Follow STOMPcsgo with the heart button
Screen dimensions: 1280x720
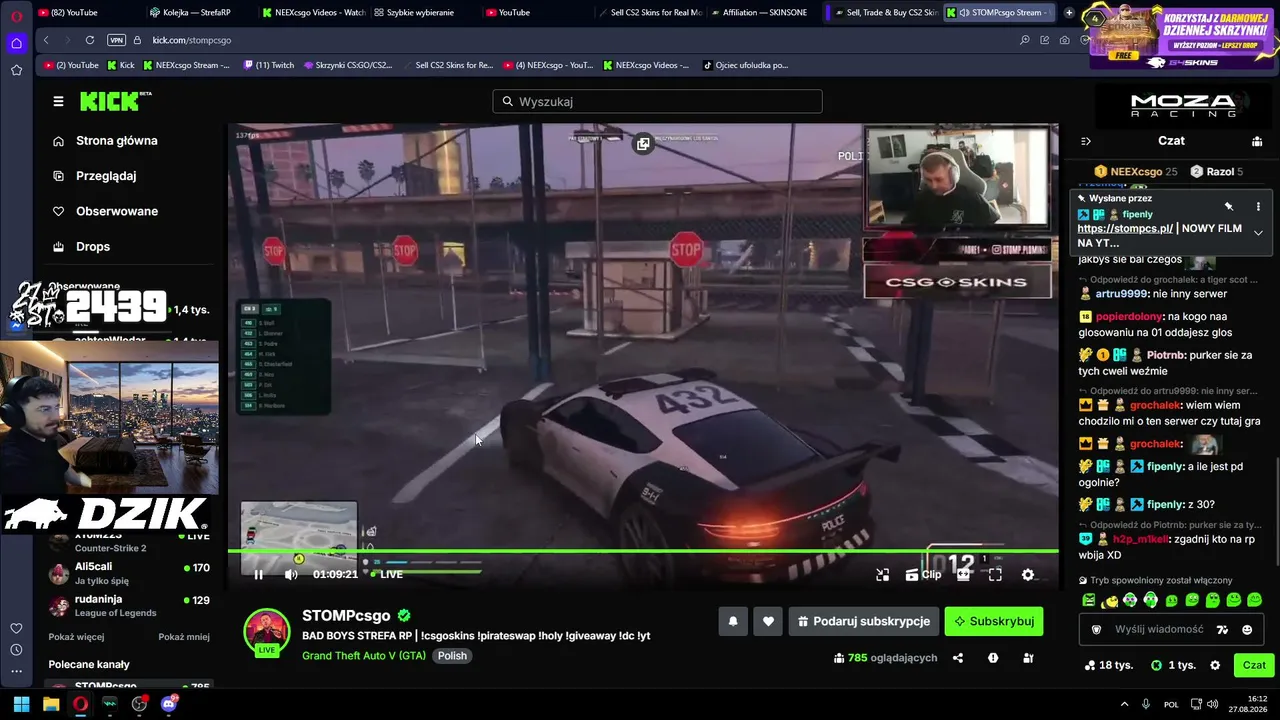768,621
